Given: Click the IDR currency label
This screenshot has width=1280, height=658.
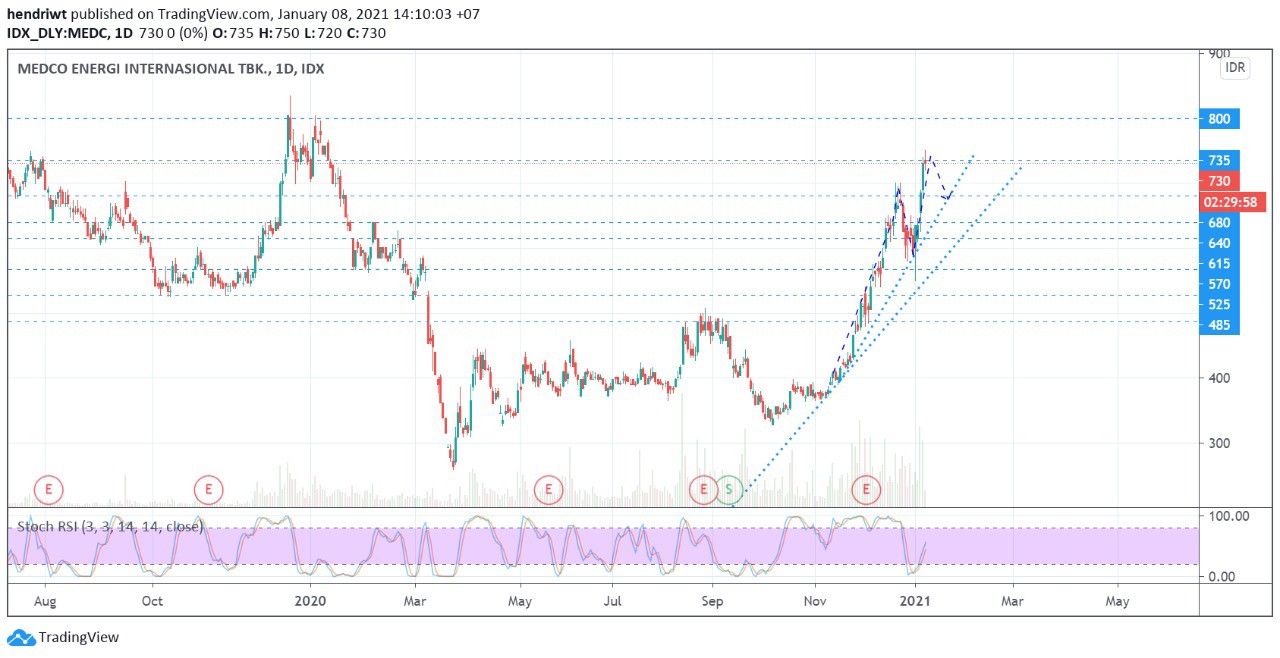Looking at the screenshot, I should pyautogui.click(x=1235, y=68).
